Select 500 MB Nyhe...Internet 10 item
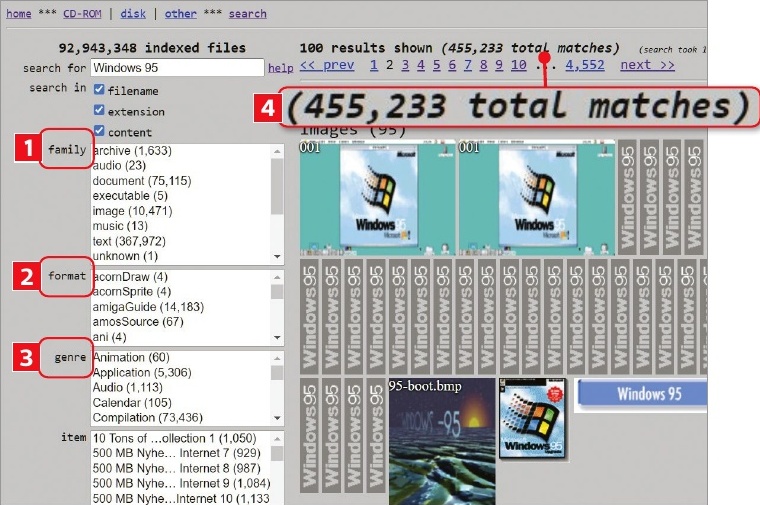The width and height of the screenshot is (760, 505). tap(181, 498)
